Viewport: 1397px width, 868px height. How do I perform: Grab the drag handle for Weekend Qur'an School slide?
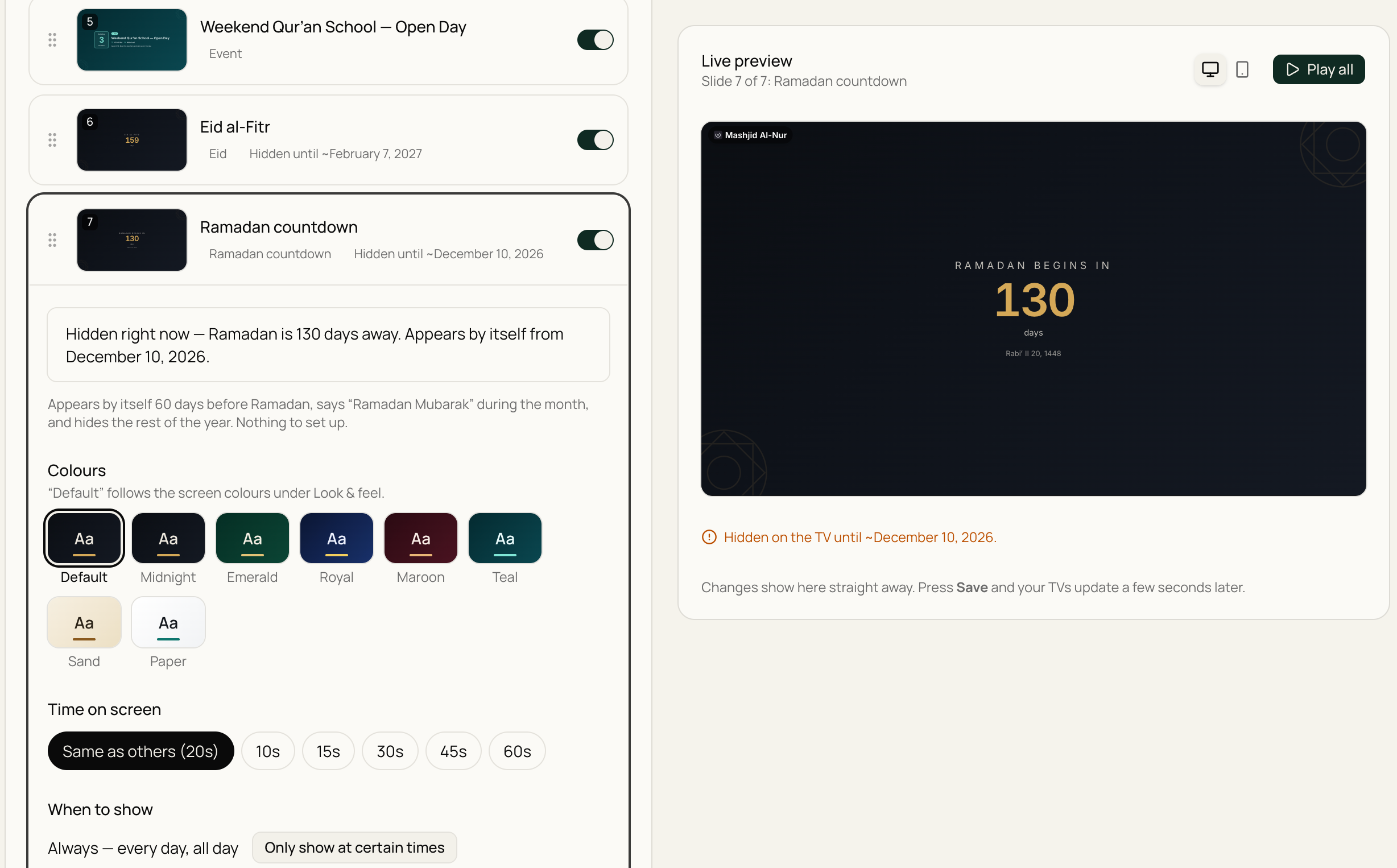point(52,40)
